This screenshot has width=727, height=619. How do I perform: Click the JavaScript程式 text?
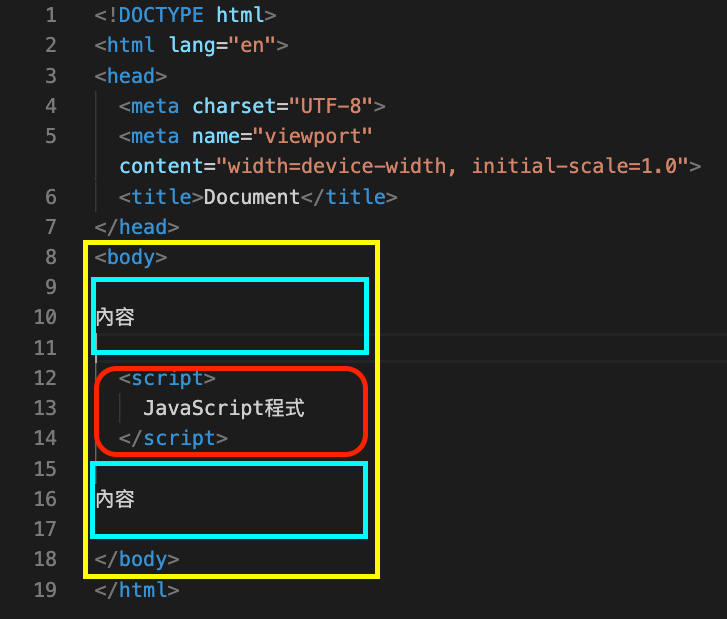[224, 408]
